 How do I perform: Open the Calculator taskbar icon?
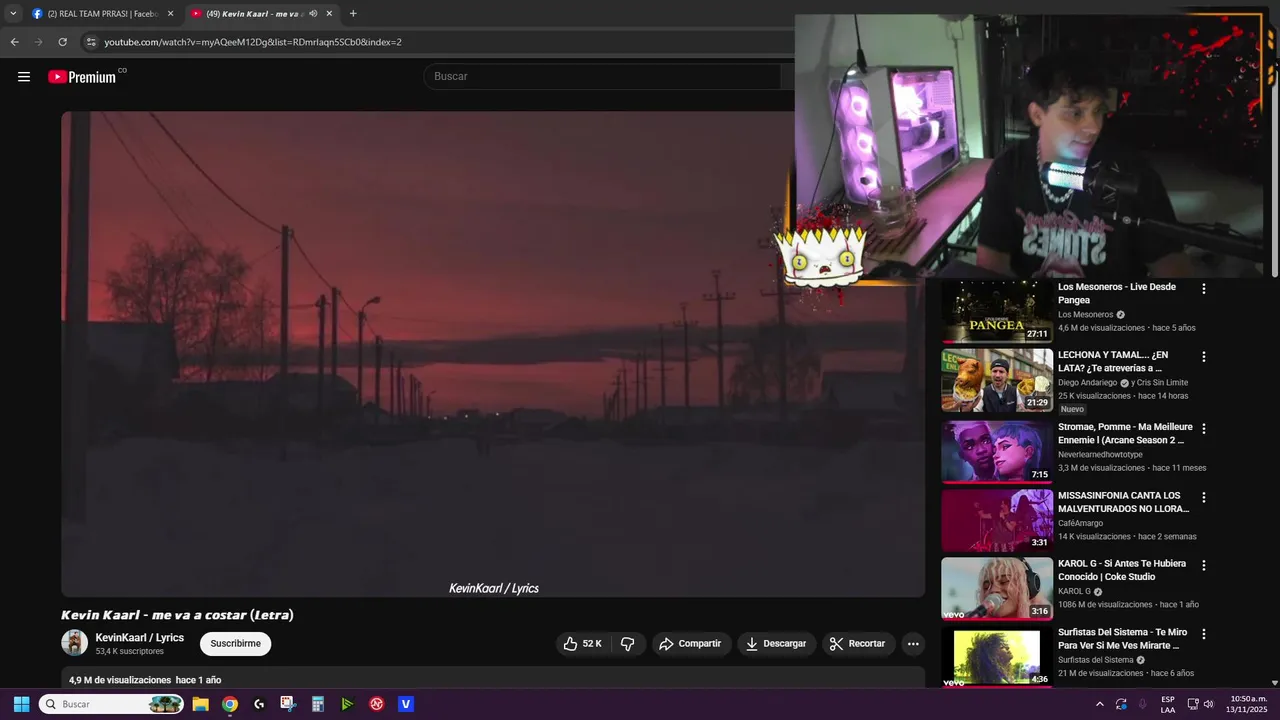click(318, 704)
